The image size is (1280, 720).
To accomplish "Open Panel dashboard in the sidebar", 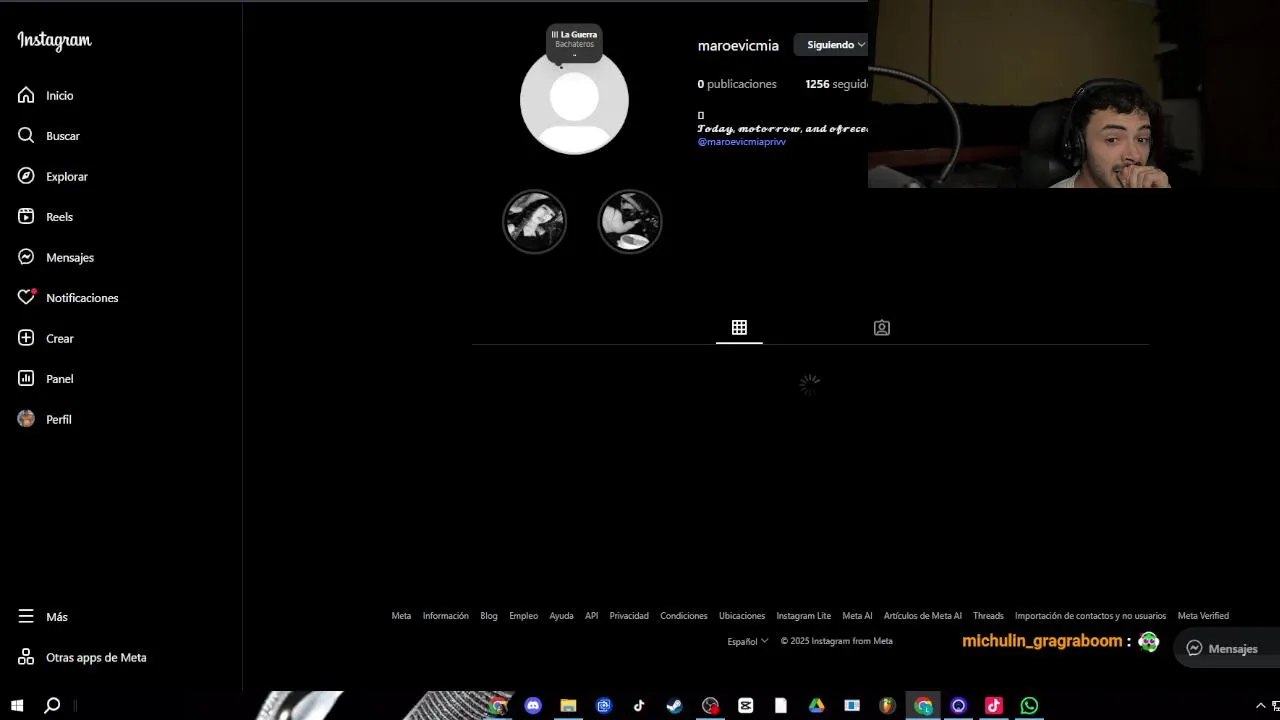I will tap(46, 378).
